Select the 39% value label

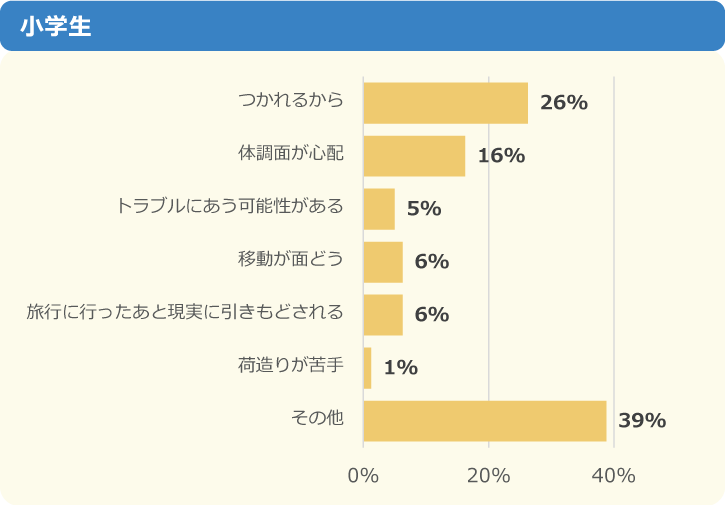(x=642, y=421)
